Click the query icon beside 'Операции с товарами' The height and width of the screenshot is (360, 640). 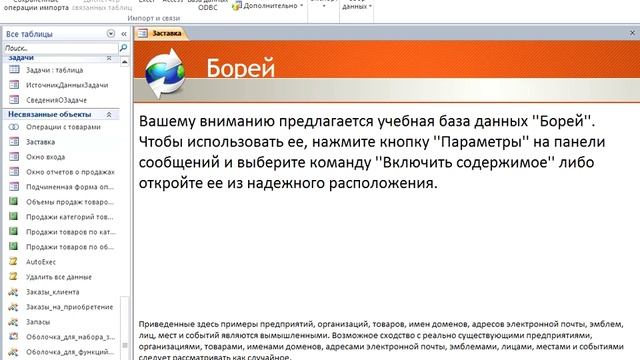point(14,127)
